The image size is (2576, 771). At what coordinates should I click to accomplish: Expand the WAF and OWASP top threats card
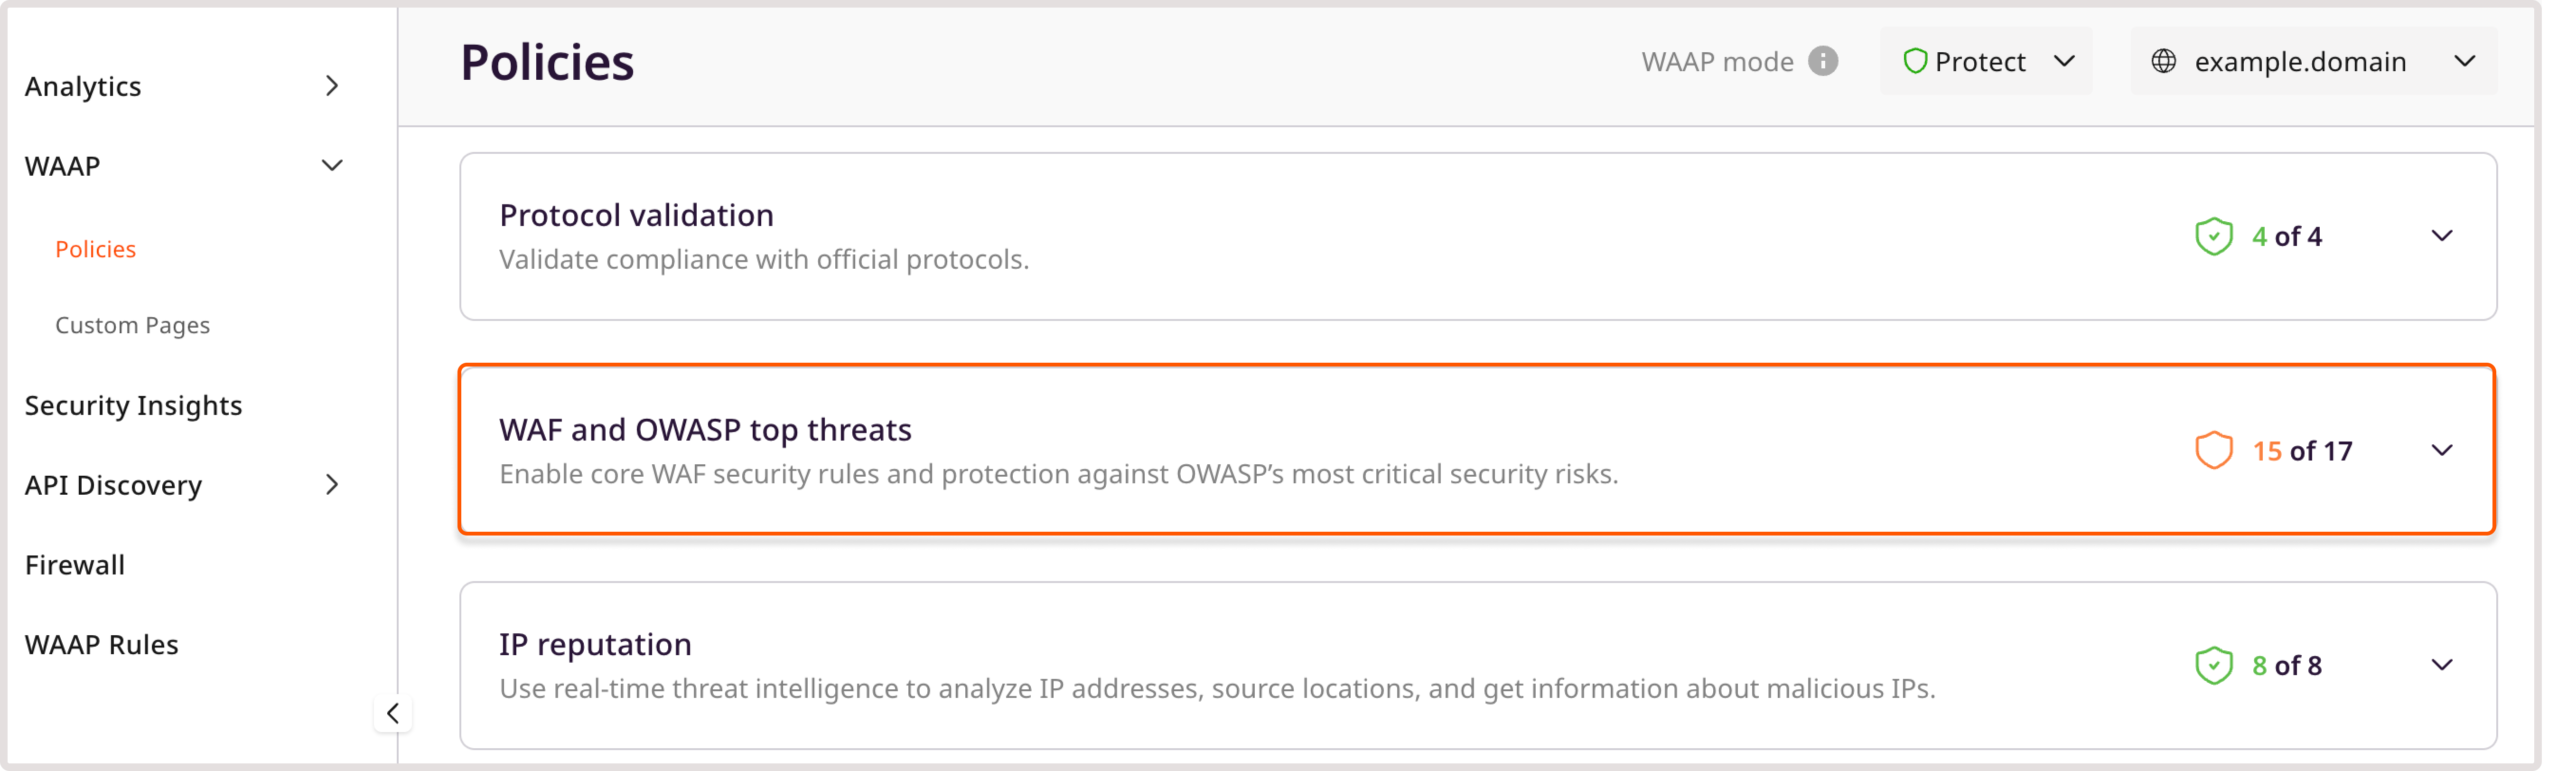click(2443, 449)
